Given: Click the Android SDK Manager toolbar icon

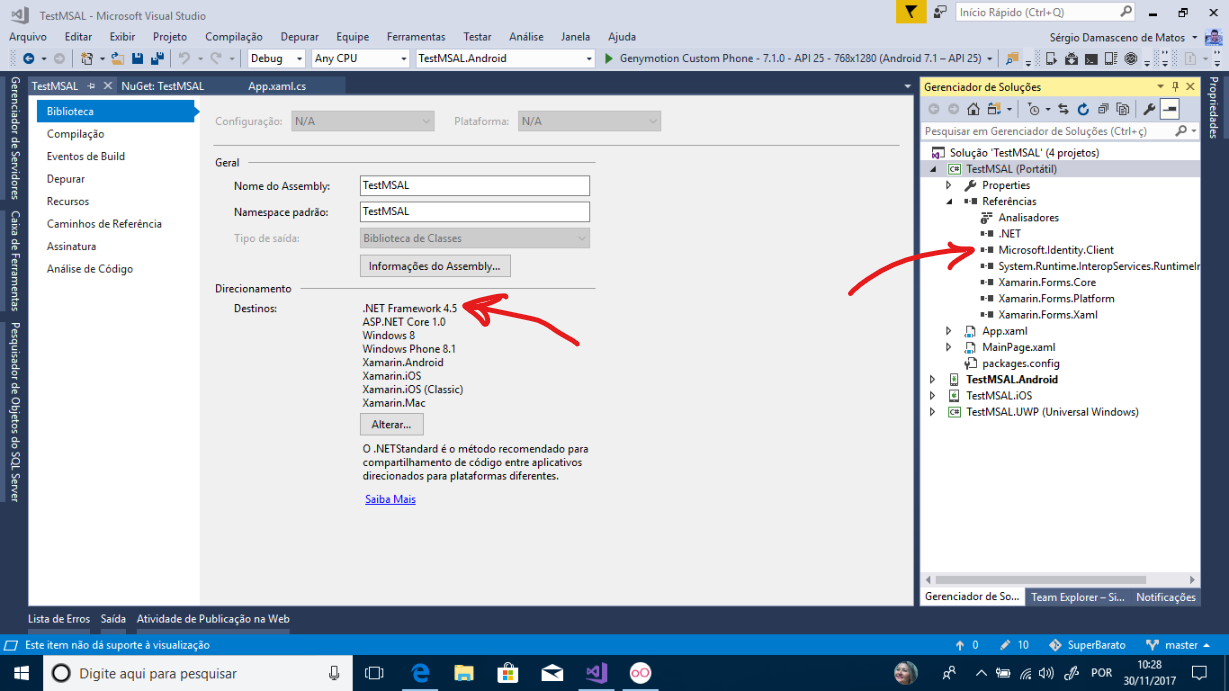Looking at the screenshot, I should (x=1072, y=58).
